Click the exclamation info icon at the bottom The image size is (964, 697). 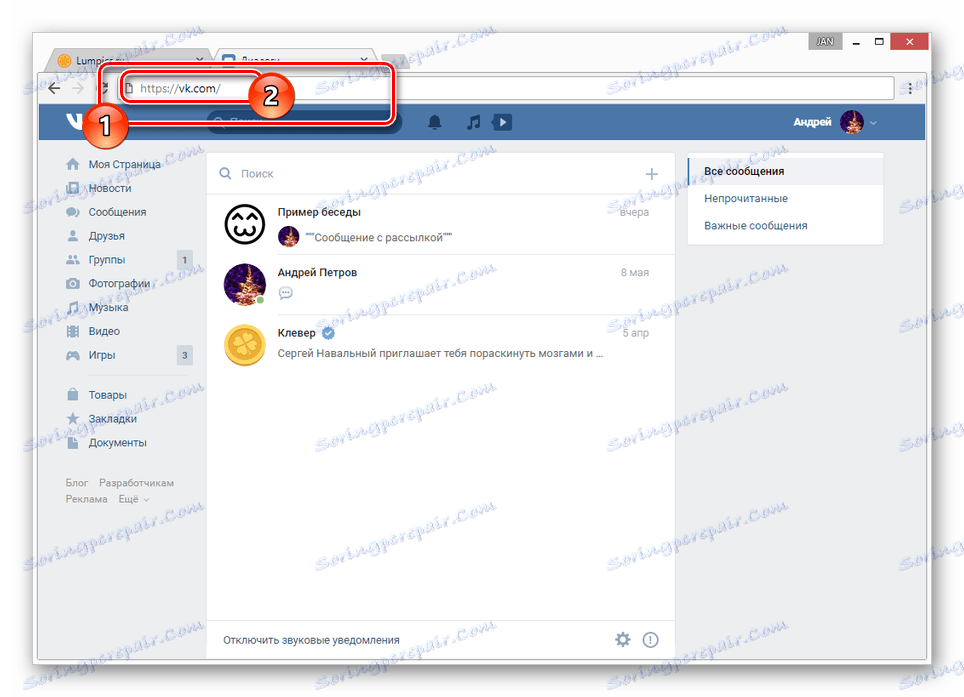pyautogui.click(x=650, y=640)
